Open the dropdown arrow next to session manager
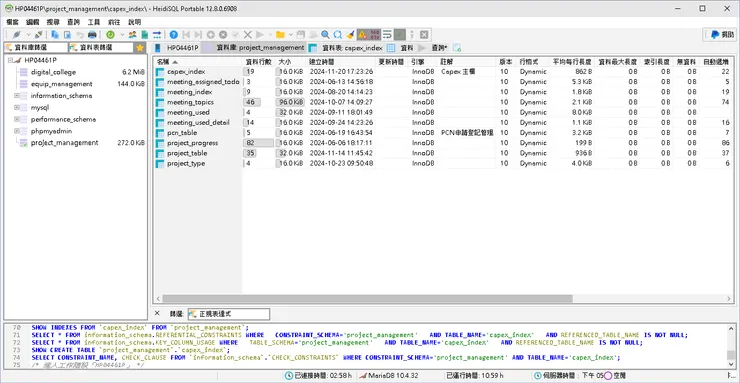The height and width of the screenshot is (383, 740). pyautogui.click(x=28, y=34)
